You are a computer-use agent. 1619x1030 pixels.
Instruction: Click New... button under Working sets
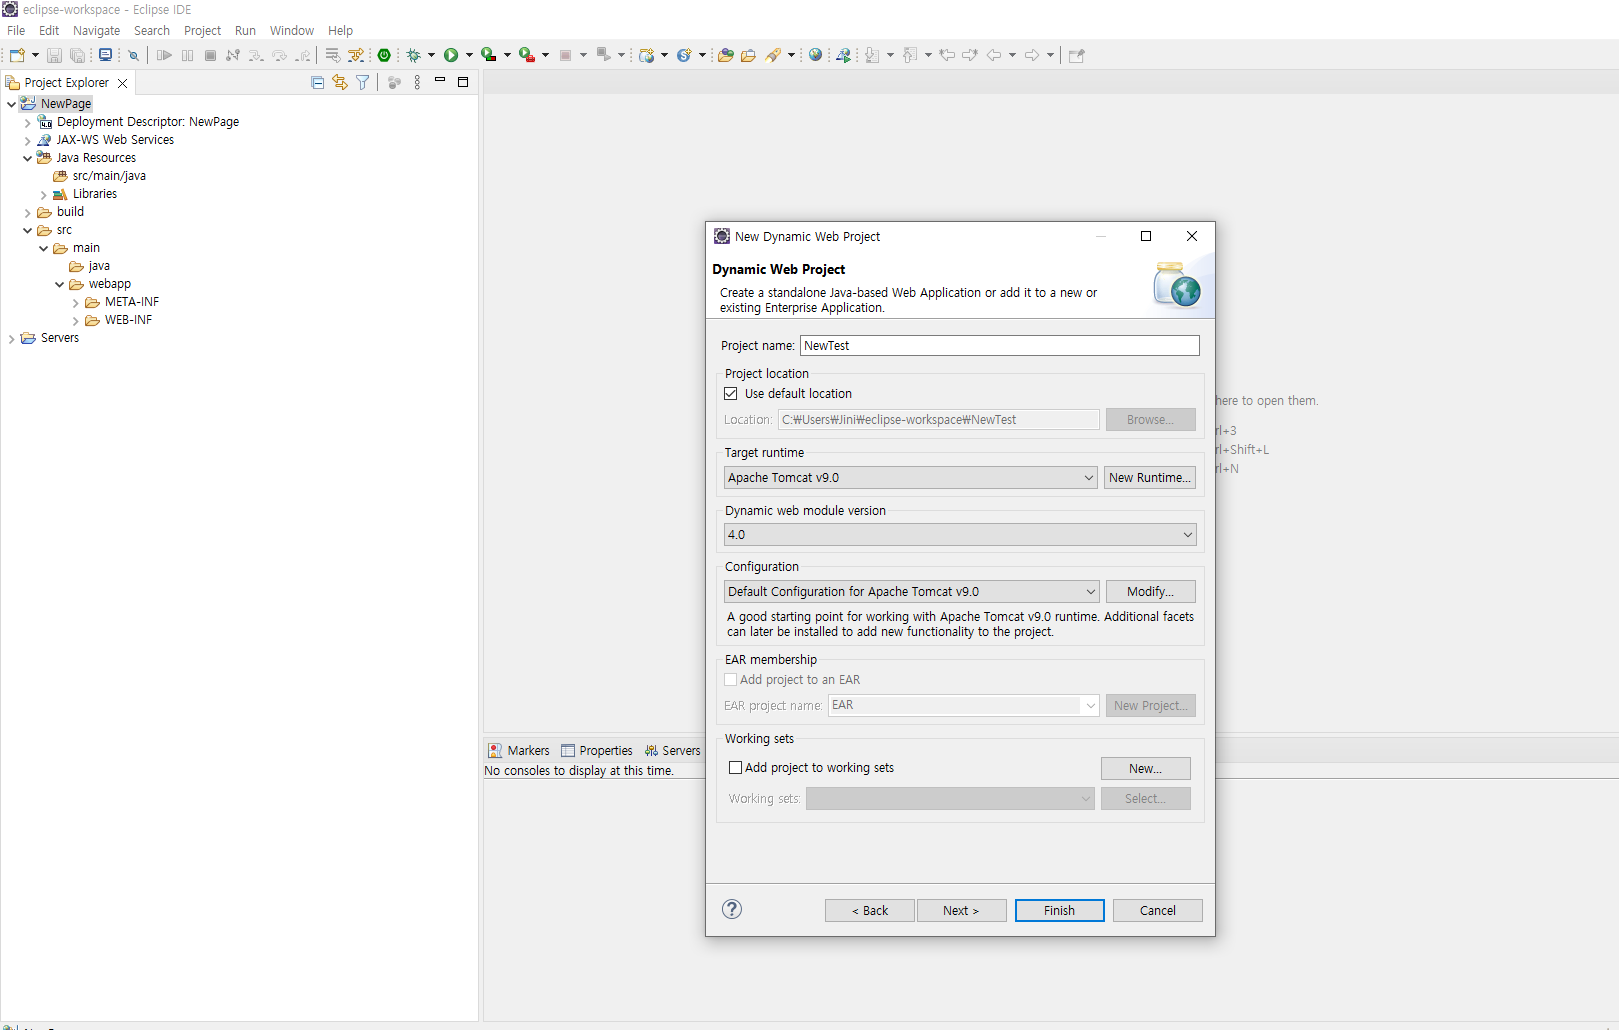pos(1146,768)
